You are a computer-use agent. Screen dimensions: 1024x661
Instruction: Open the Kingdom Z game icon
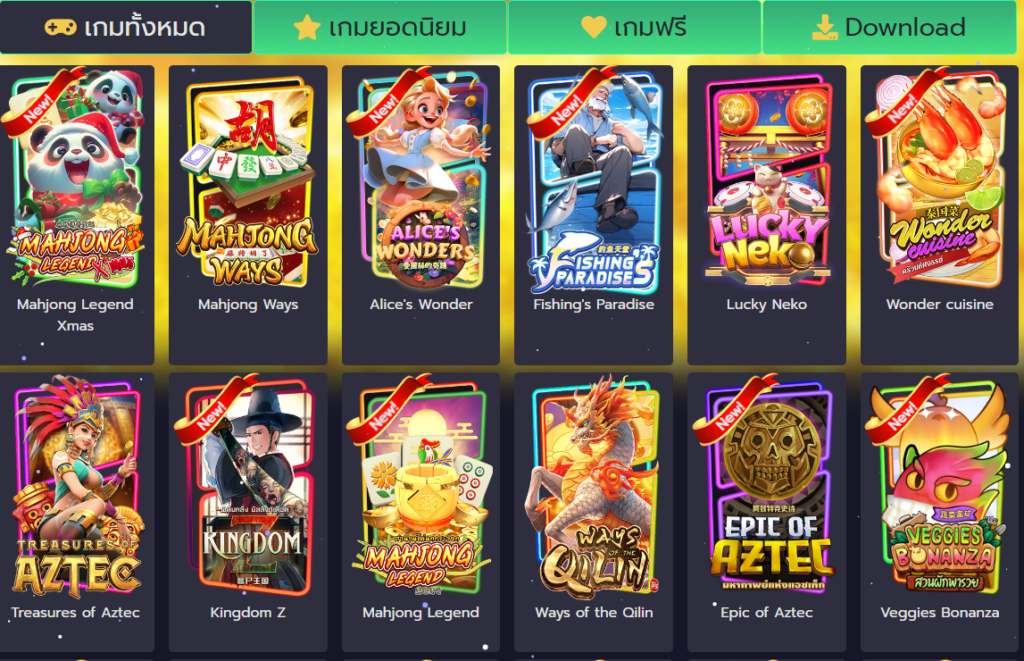coord(248,488)
